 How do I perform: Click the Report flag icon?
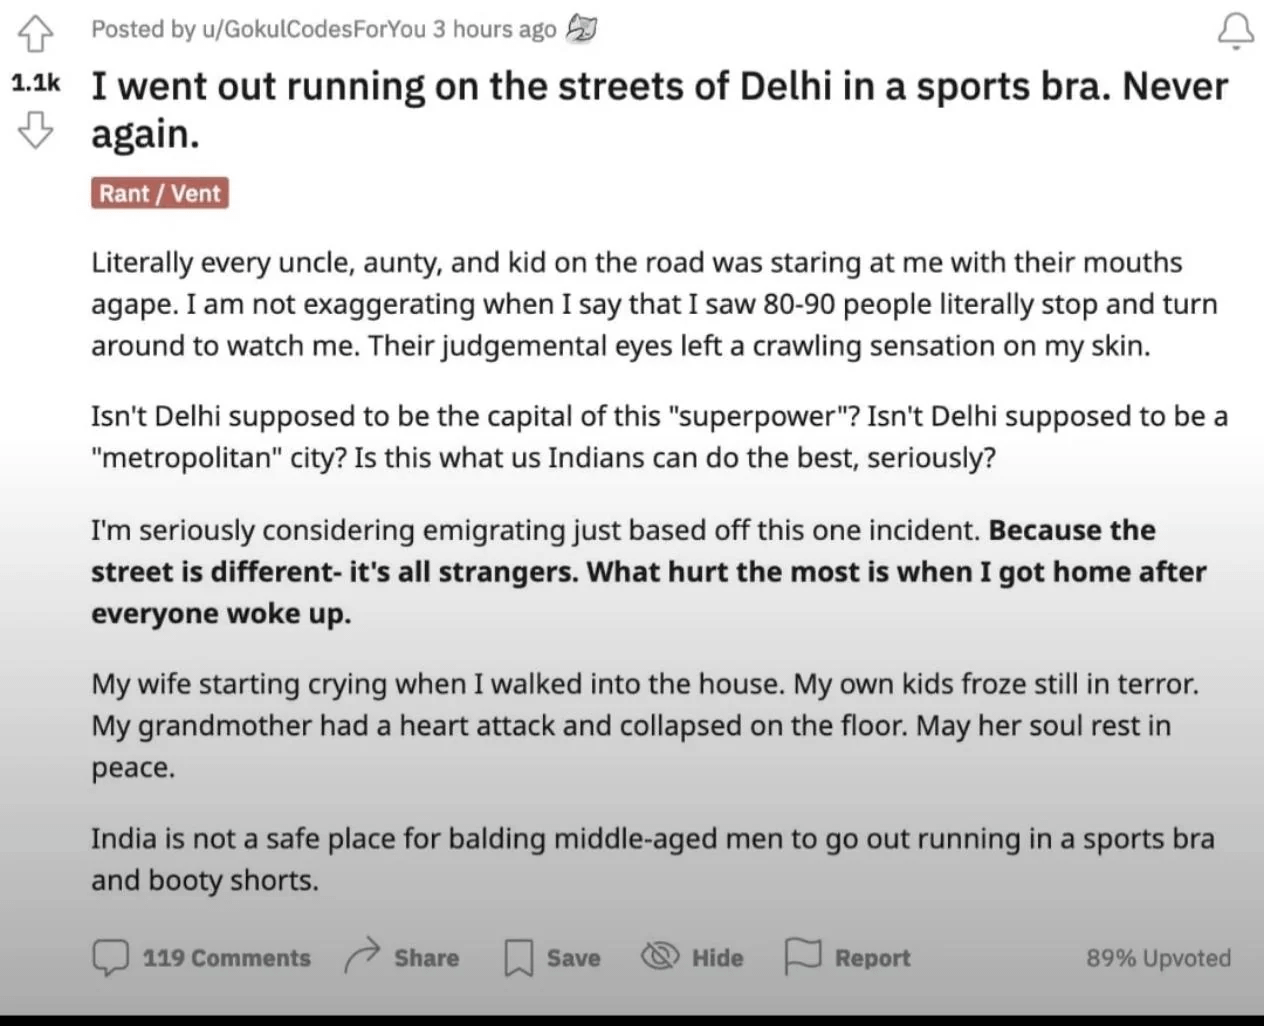802,956
